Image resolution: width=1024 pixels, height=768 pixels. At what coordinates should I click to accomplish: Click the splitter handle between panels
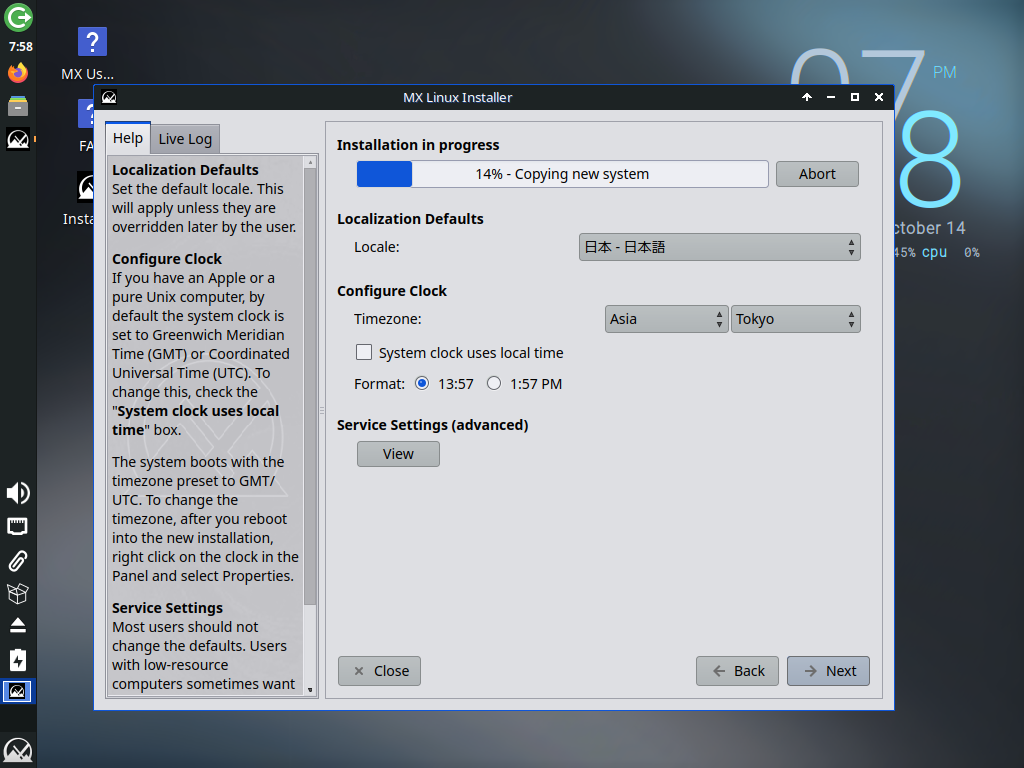coord(322,411)
